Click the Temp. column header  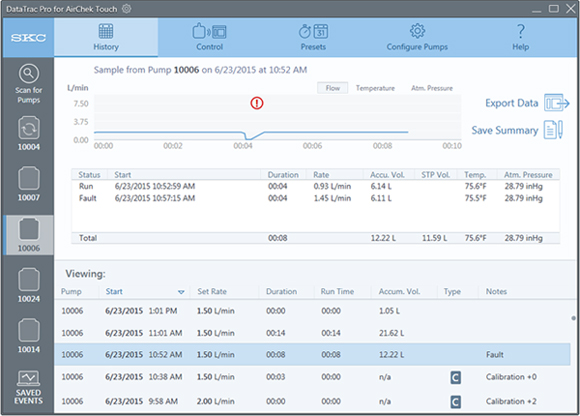click(x=475, y=175)
